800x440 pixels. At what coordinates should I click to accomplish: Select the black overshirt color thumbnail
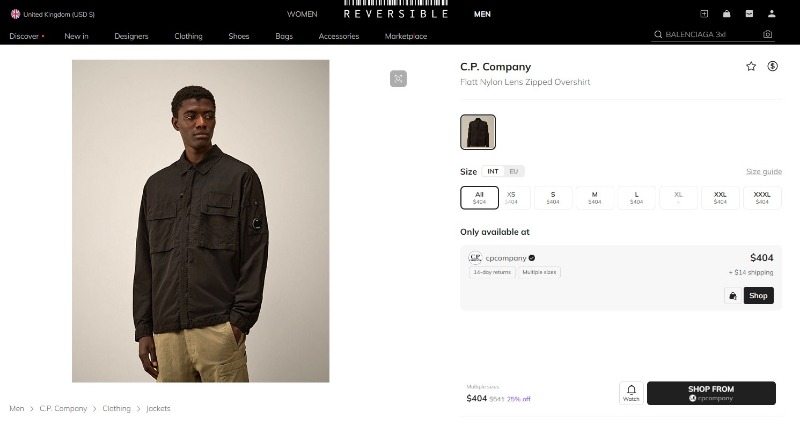[x=478, y=132]
